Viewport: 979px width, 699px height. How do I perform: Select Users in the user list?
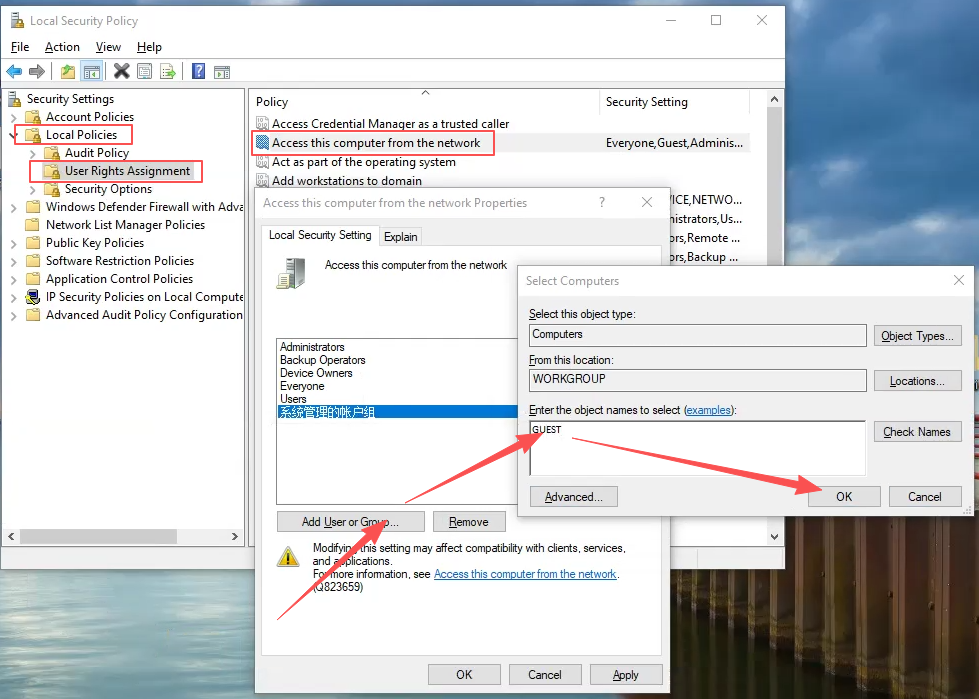pos(293,399)
